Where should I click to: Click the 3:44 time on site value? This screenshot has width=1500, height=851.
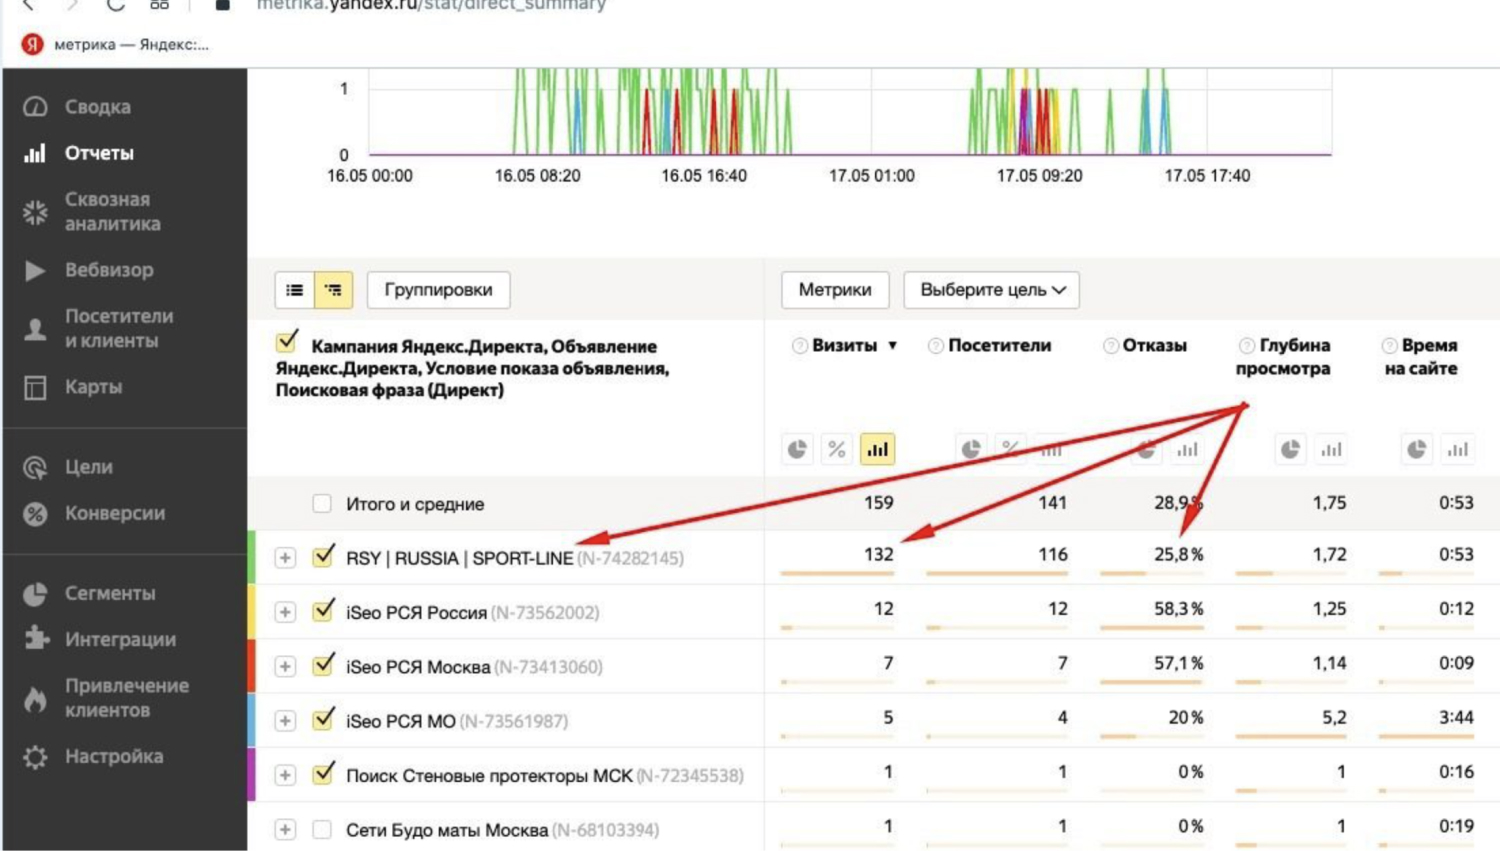click(1456, 717)
